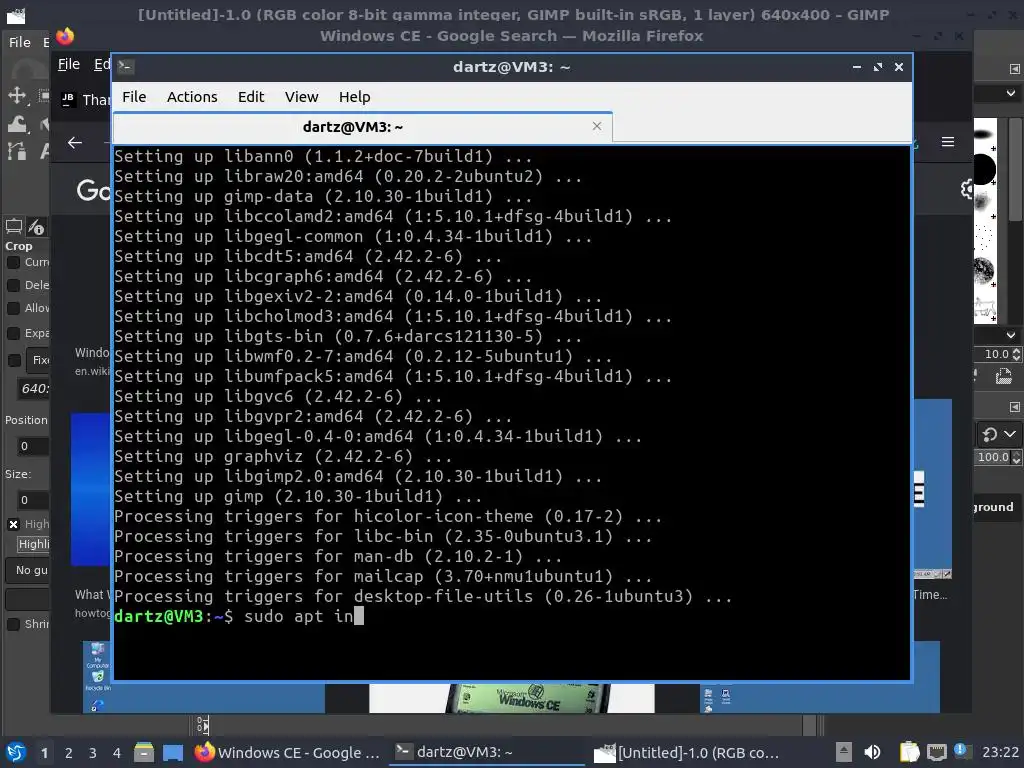Open the terminal File menu

pos(134,97)
